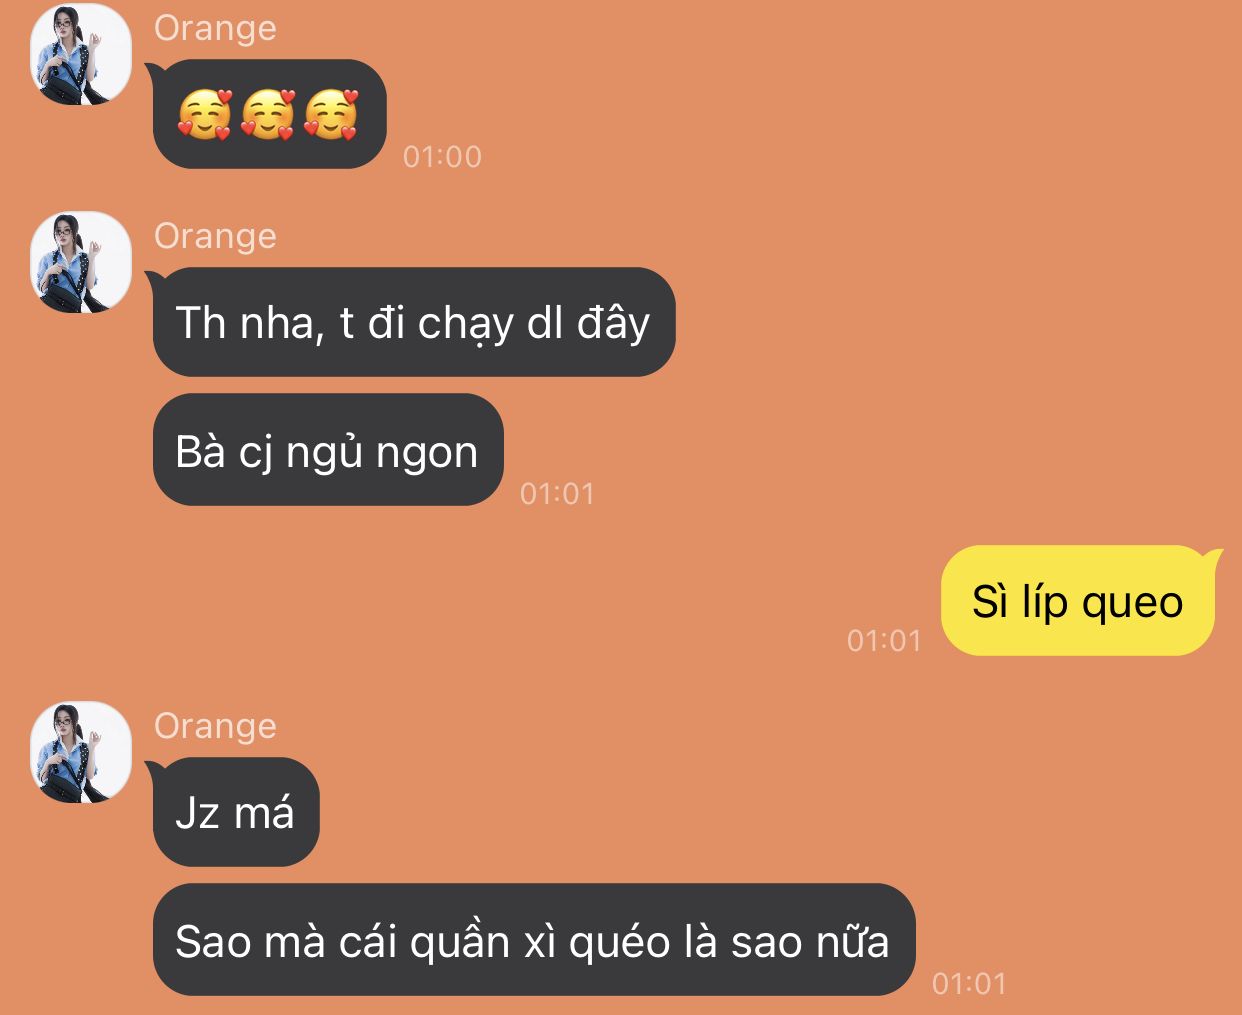Viewport: 1242px width, 1015px height.
Task: Click the last smiling hearts emoji
Action: [x=331, y=114]
